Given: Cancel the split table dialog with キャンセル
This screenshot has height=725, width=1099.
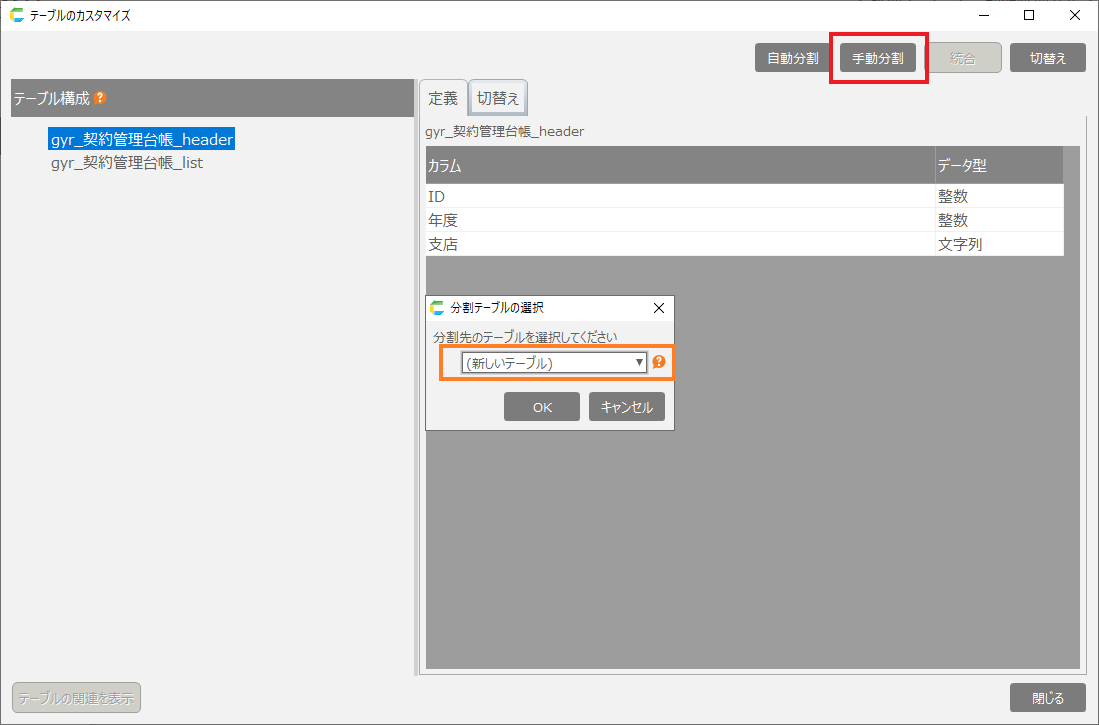Looking at the screenshot, I should pos(627,407).
